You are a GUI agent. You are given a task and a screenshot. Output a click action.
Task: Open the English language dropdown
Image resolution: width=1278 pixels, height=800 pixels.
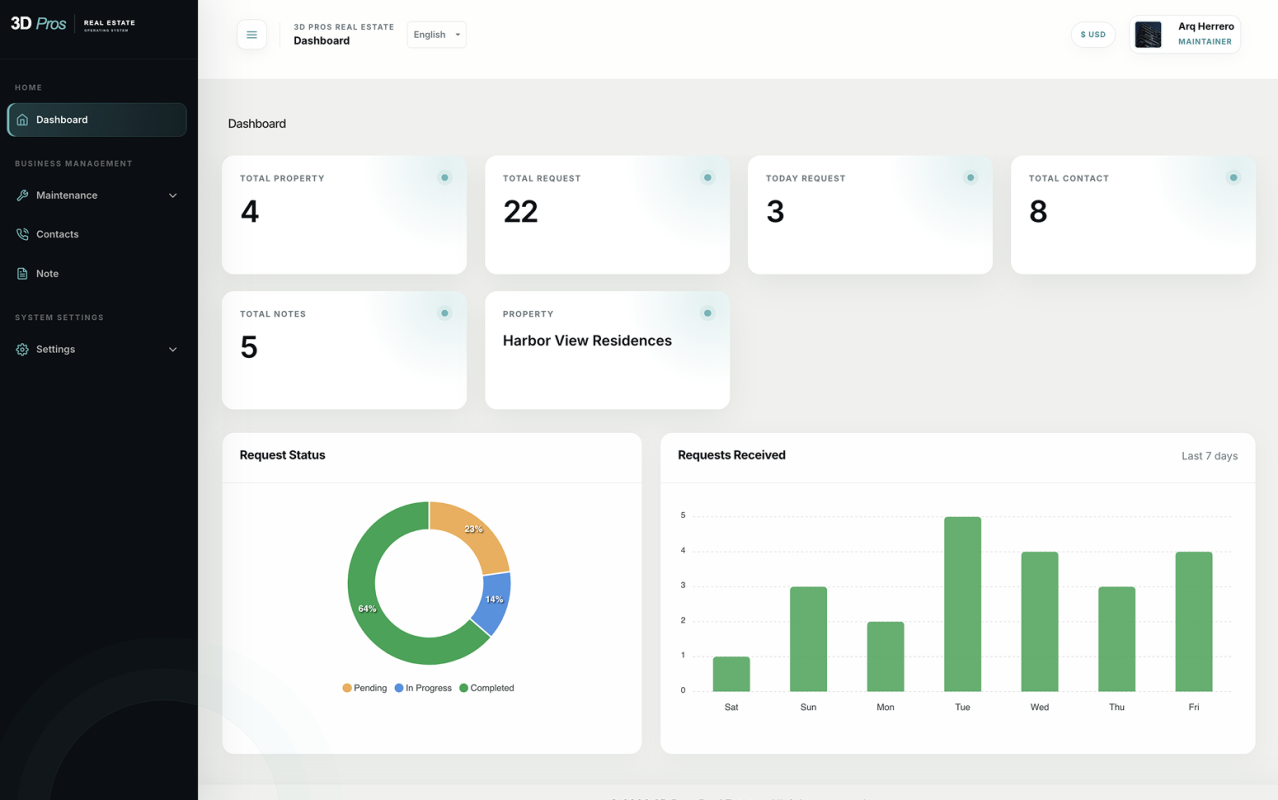(x=437, y=35)
